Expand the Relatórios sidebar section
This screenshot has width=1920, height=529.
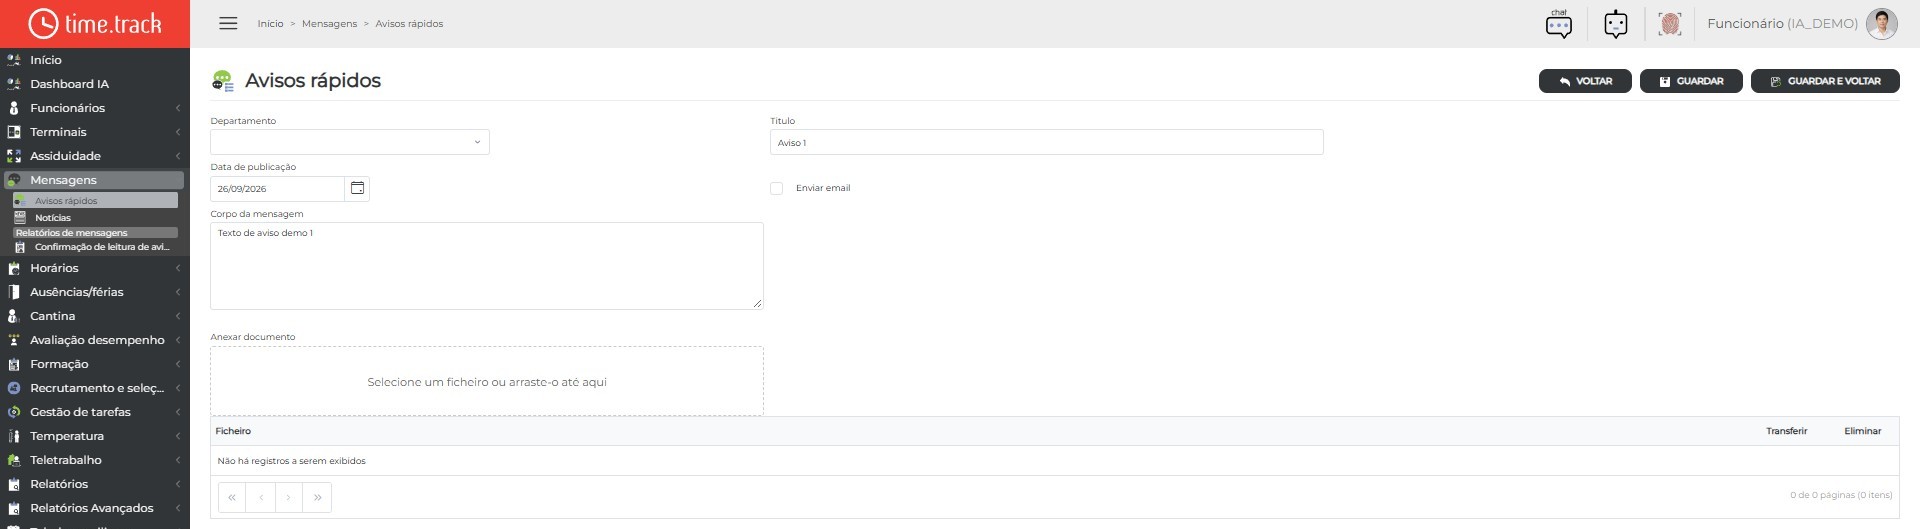pyautogui.click(x=95, y=484)
